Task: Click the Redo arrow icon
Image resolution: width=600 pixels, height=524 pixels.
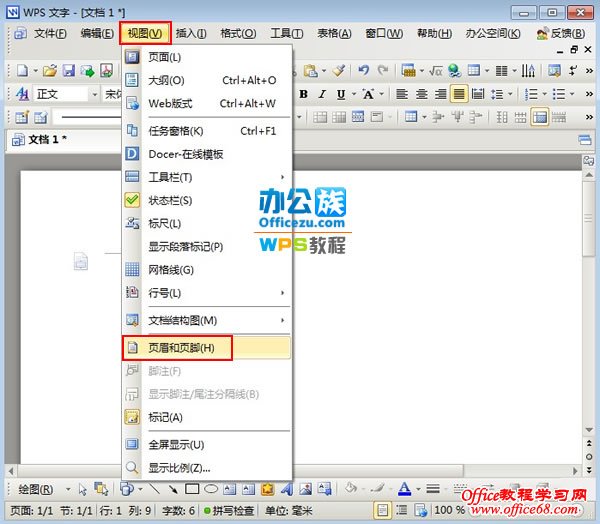Action: coord(382,70)
